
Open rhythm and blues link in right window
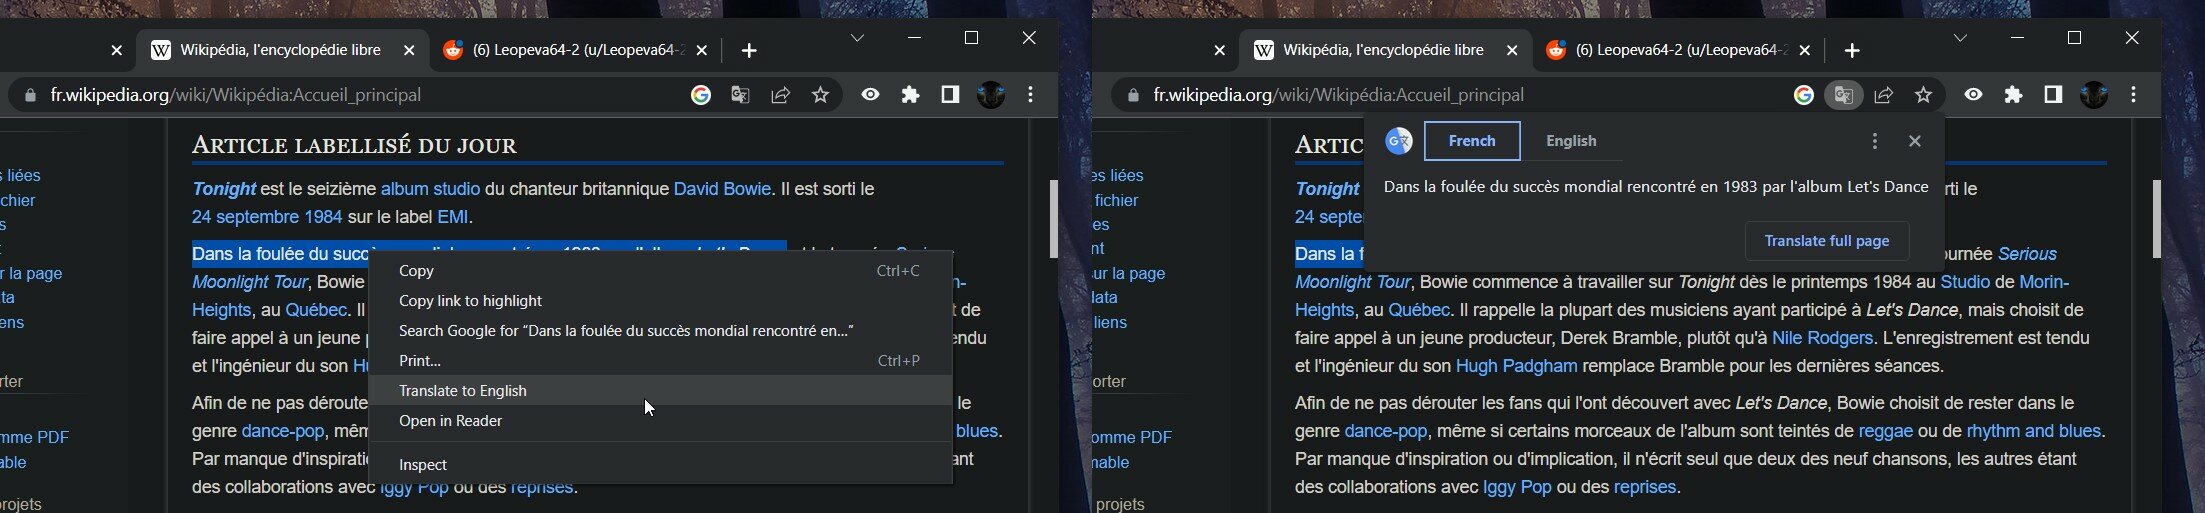coord(2033,431)
